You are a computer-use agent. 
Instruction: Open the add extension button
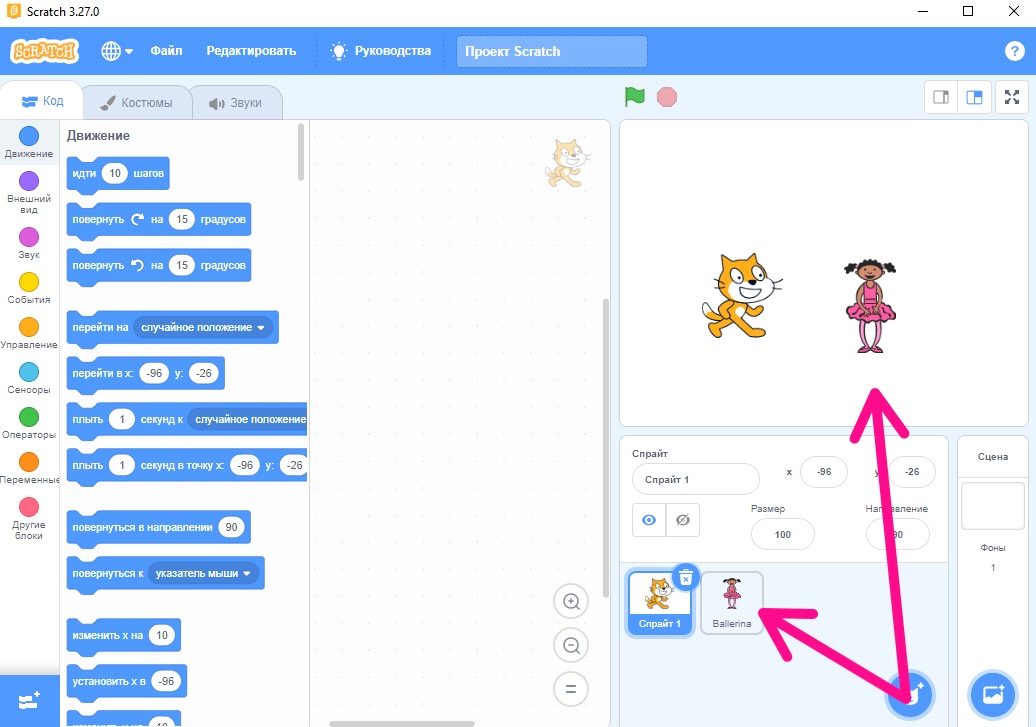point(29,701)
